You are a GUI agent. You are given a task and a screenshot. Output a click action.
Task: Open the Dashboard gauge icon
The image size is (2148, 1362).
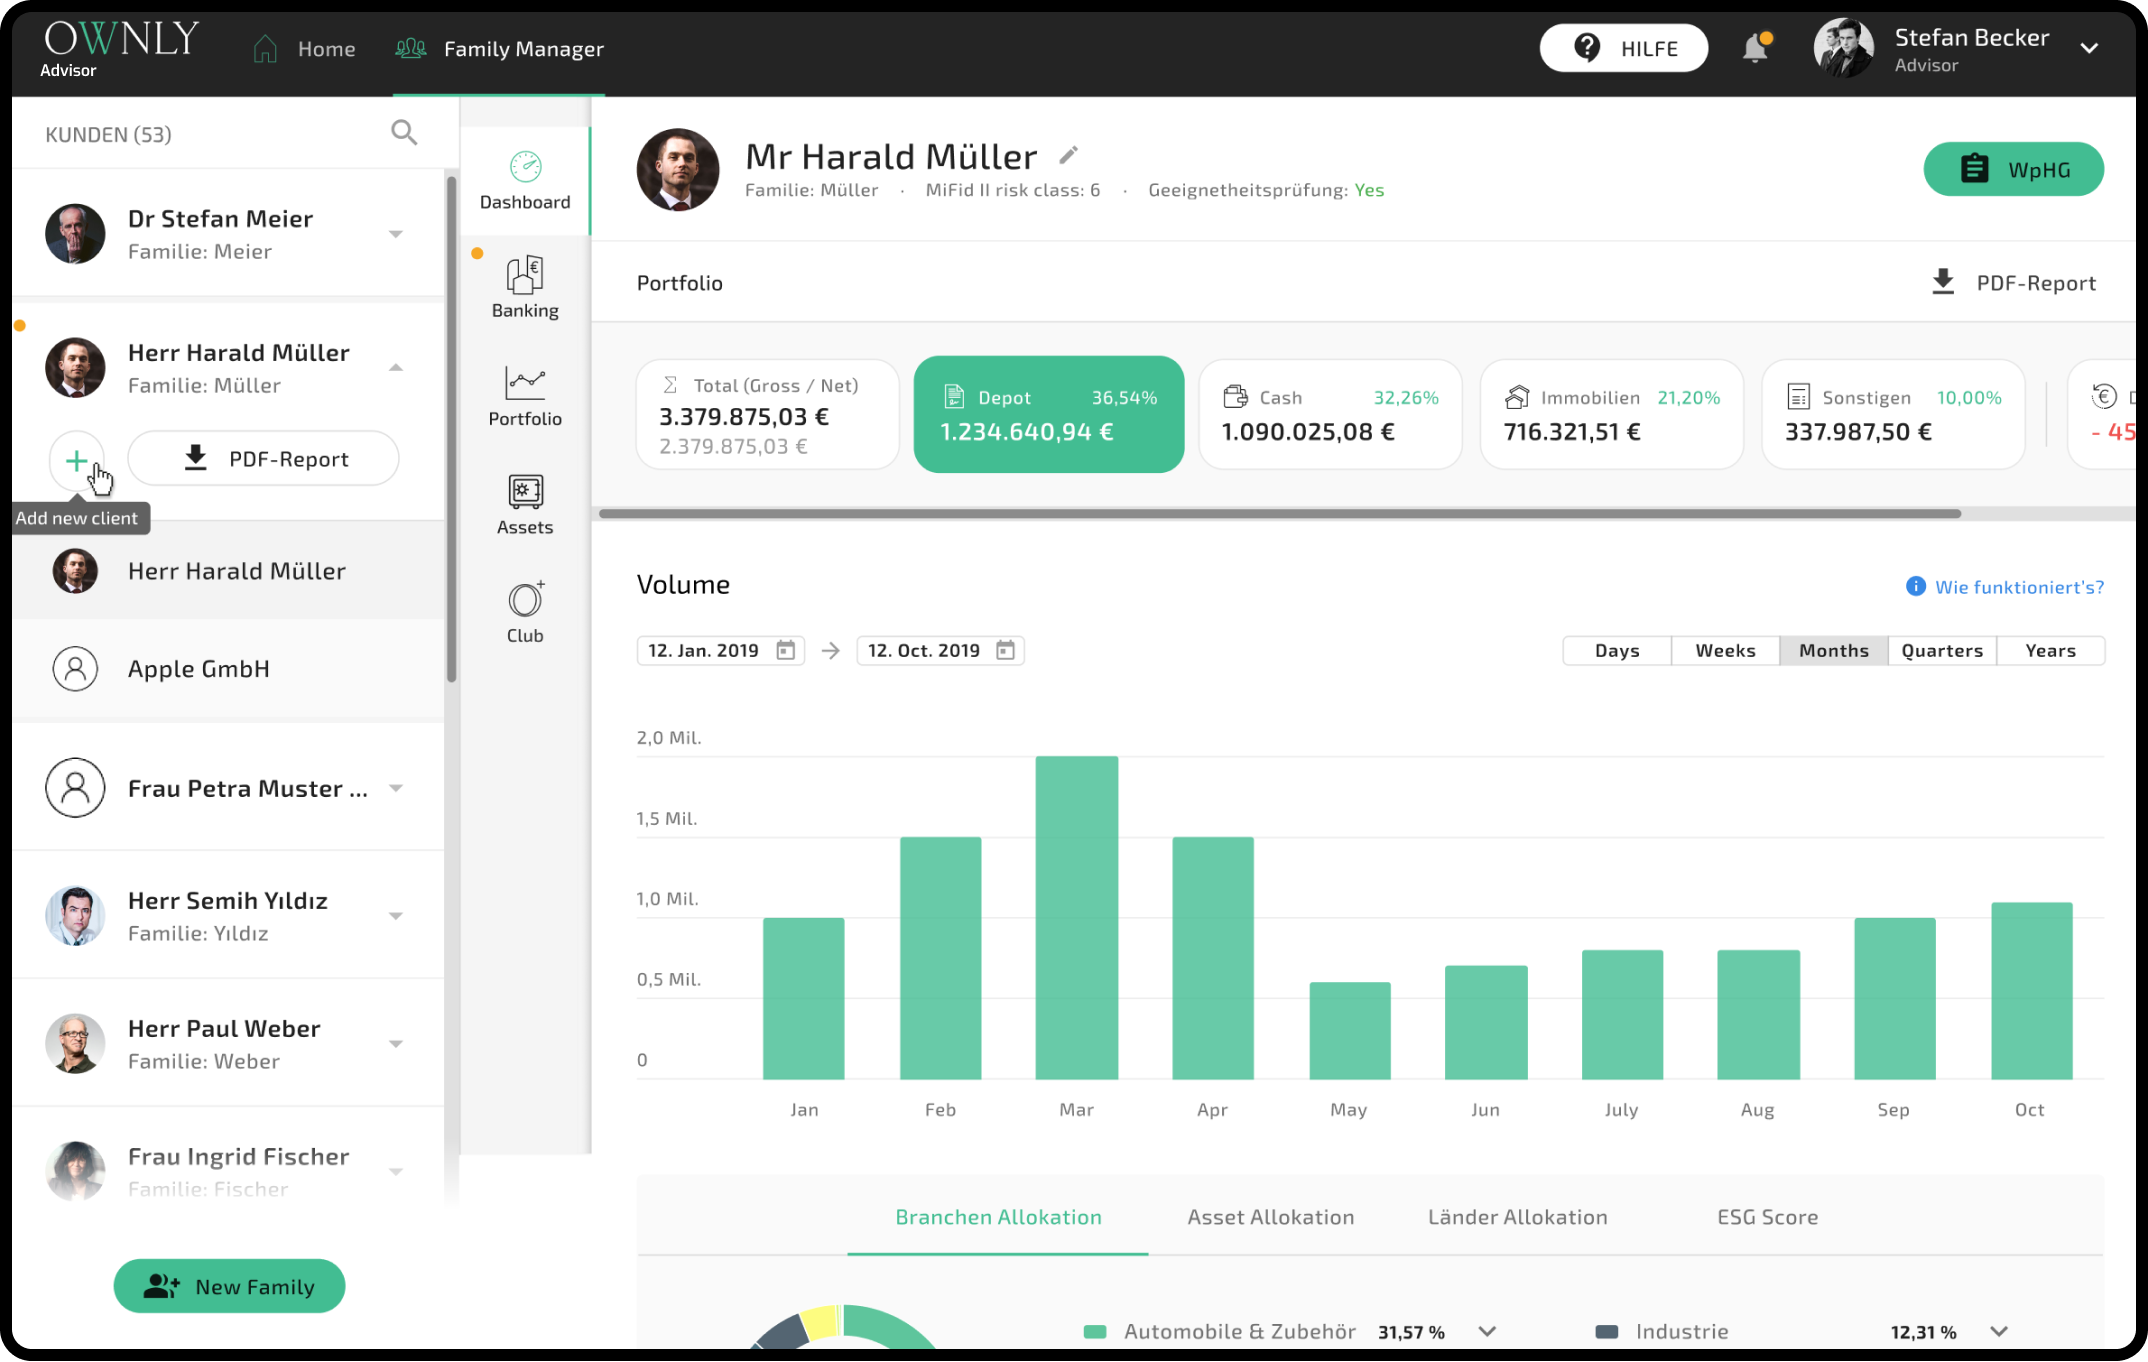525,166
